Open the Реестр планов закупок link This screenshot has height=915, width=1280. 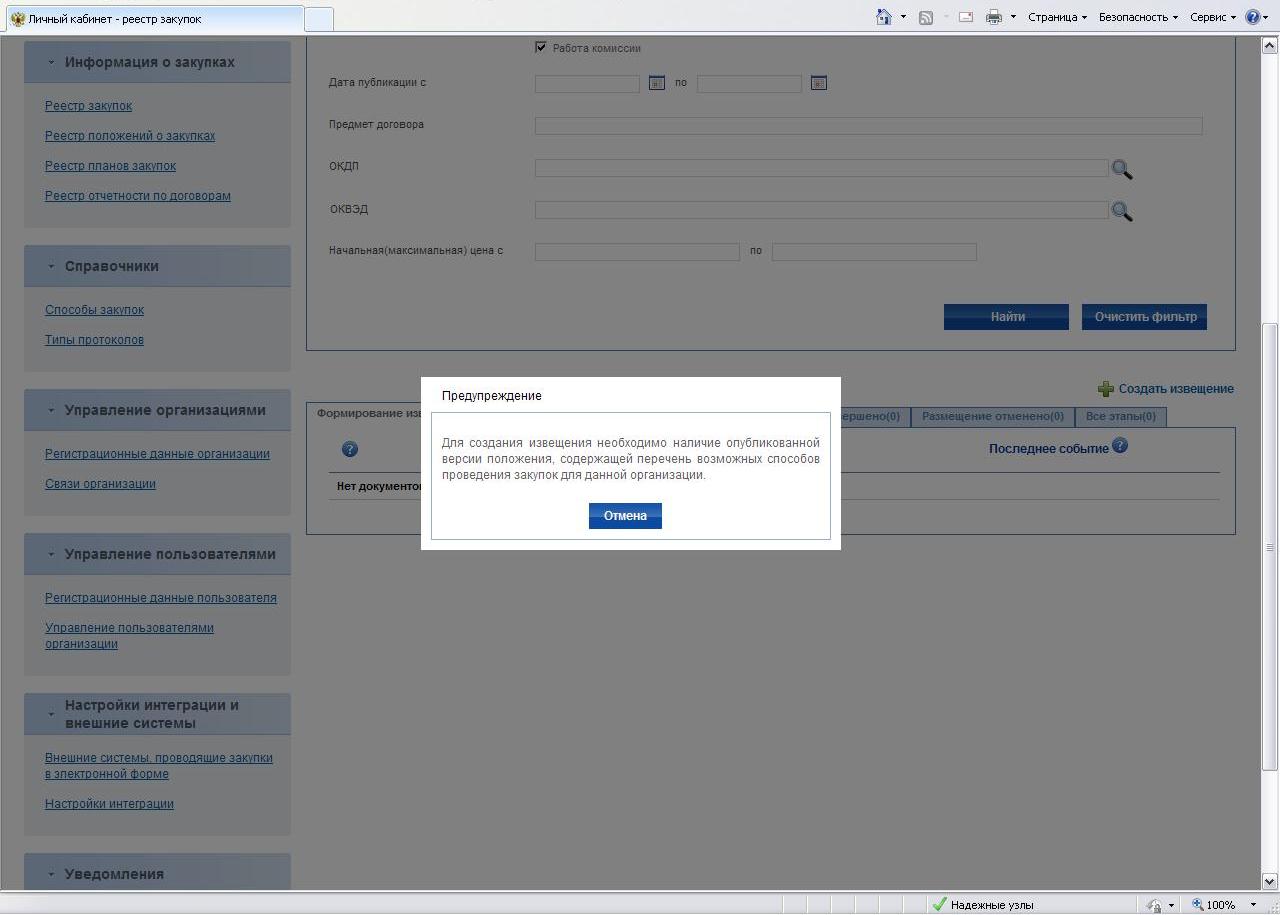(x=110, y=166)
